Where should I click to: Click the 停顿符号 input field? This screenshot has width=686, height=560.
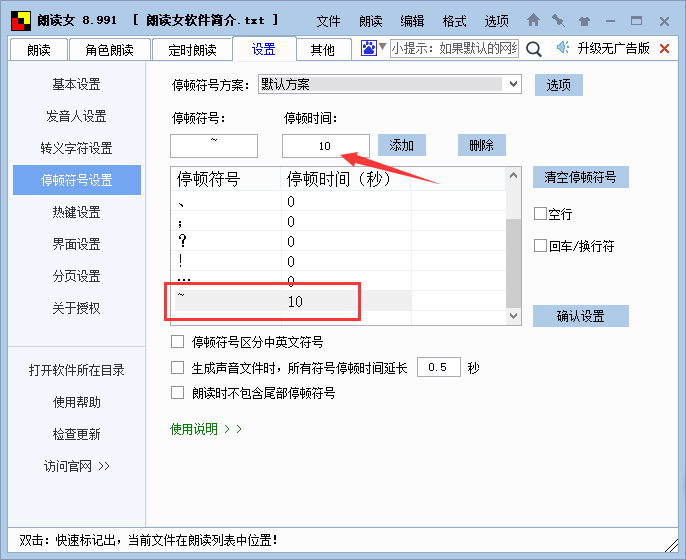tap(214, 146)
